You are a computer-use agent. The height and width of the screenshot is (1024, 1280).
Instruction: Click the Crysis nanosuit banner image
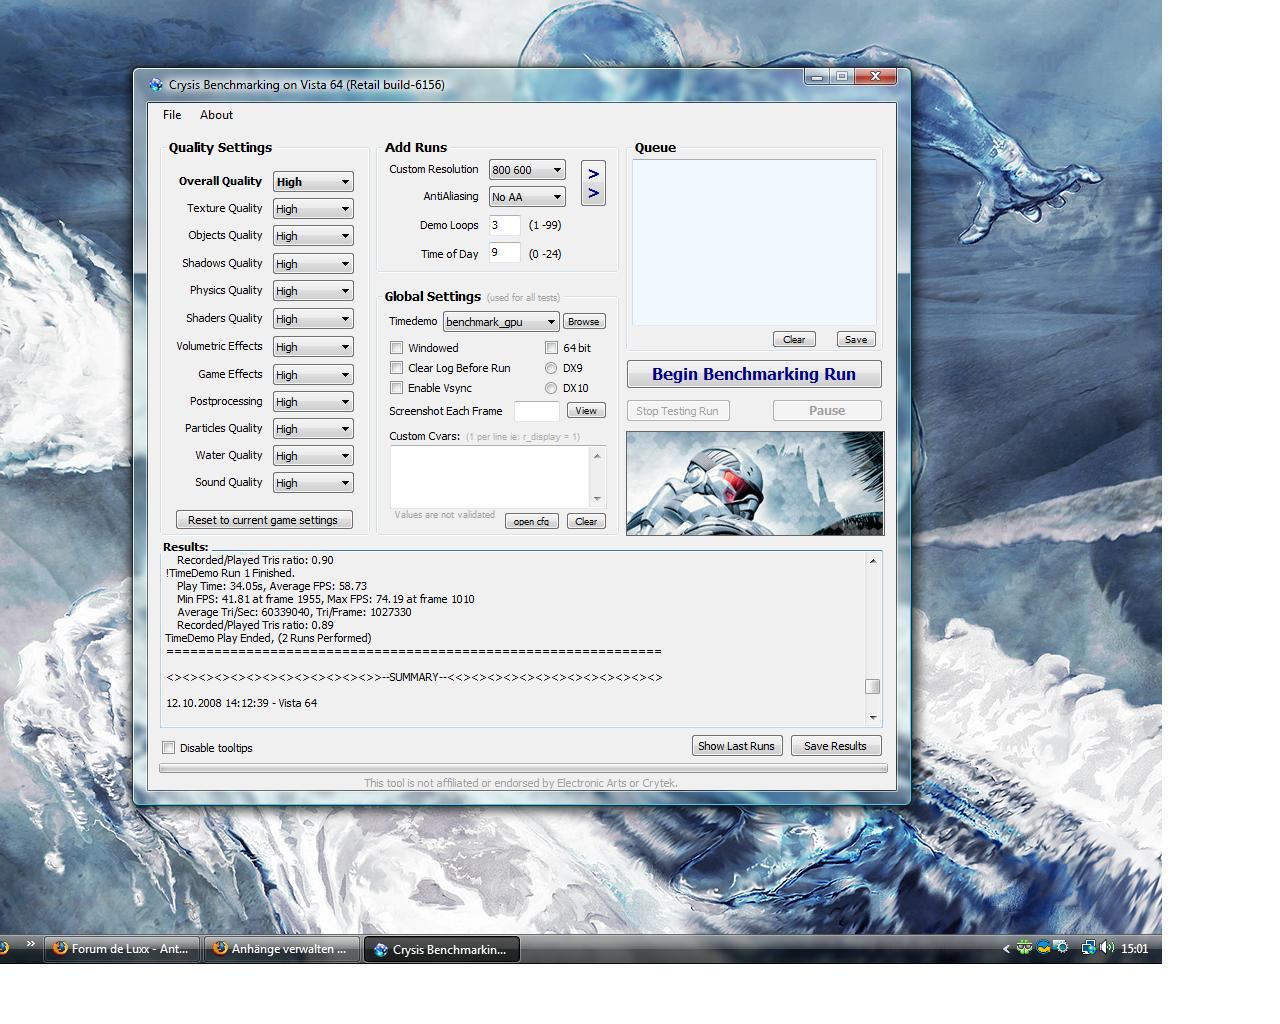coord(755,483)
